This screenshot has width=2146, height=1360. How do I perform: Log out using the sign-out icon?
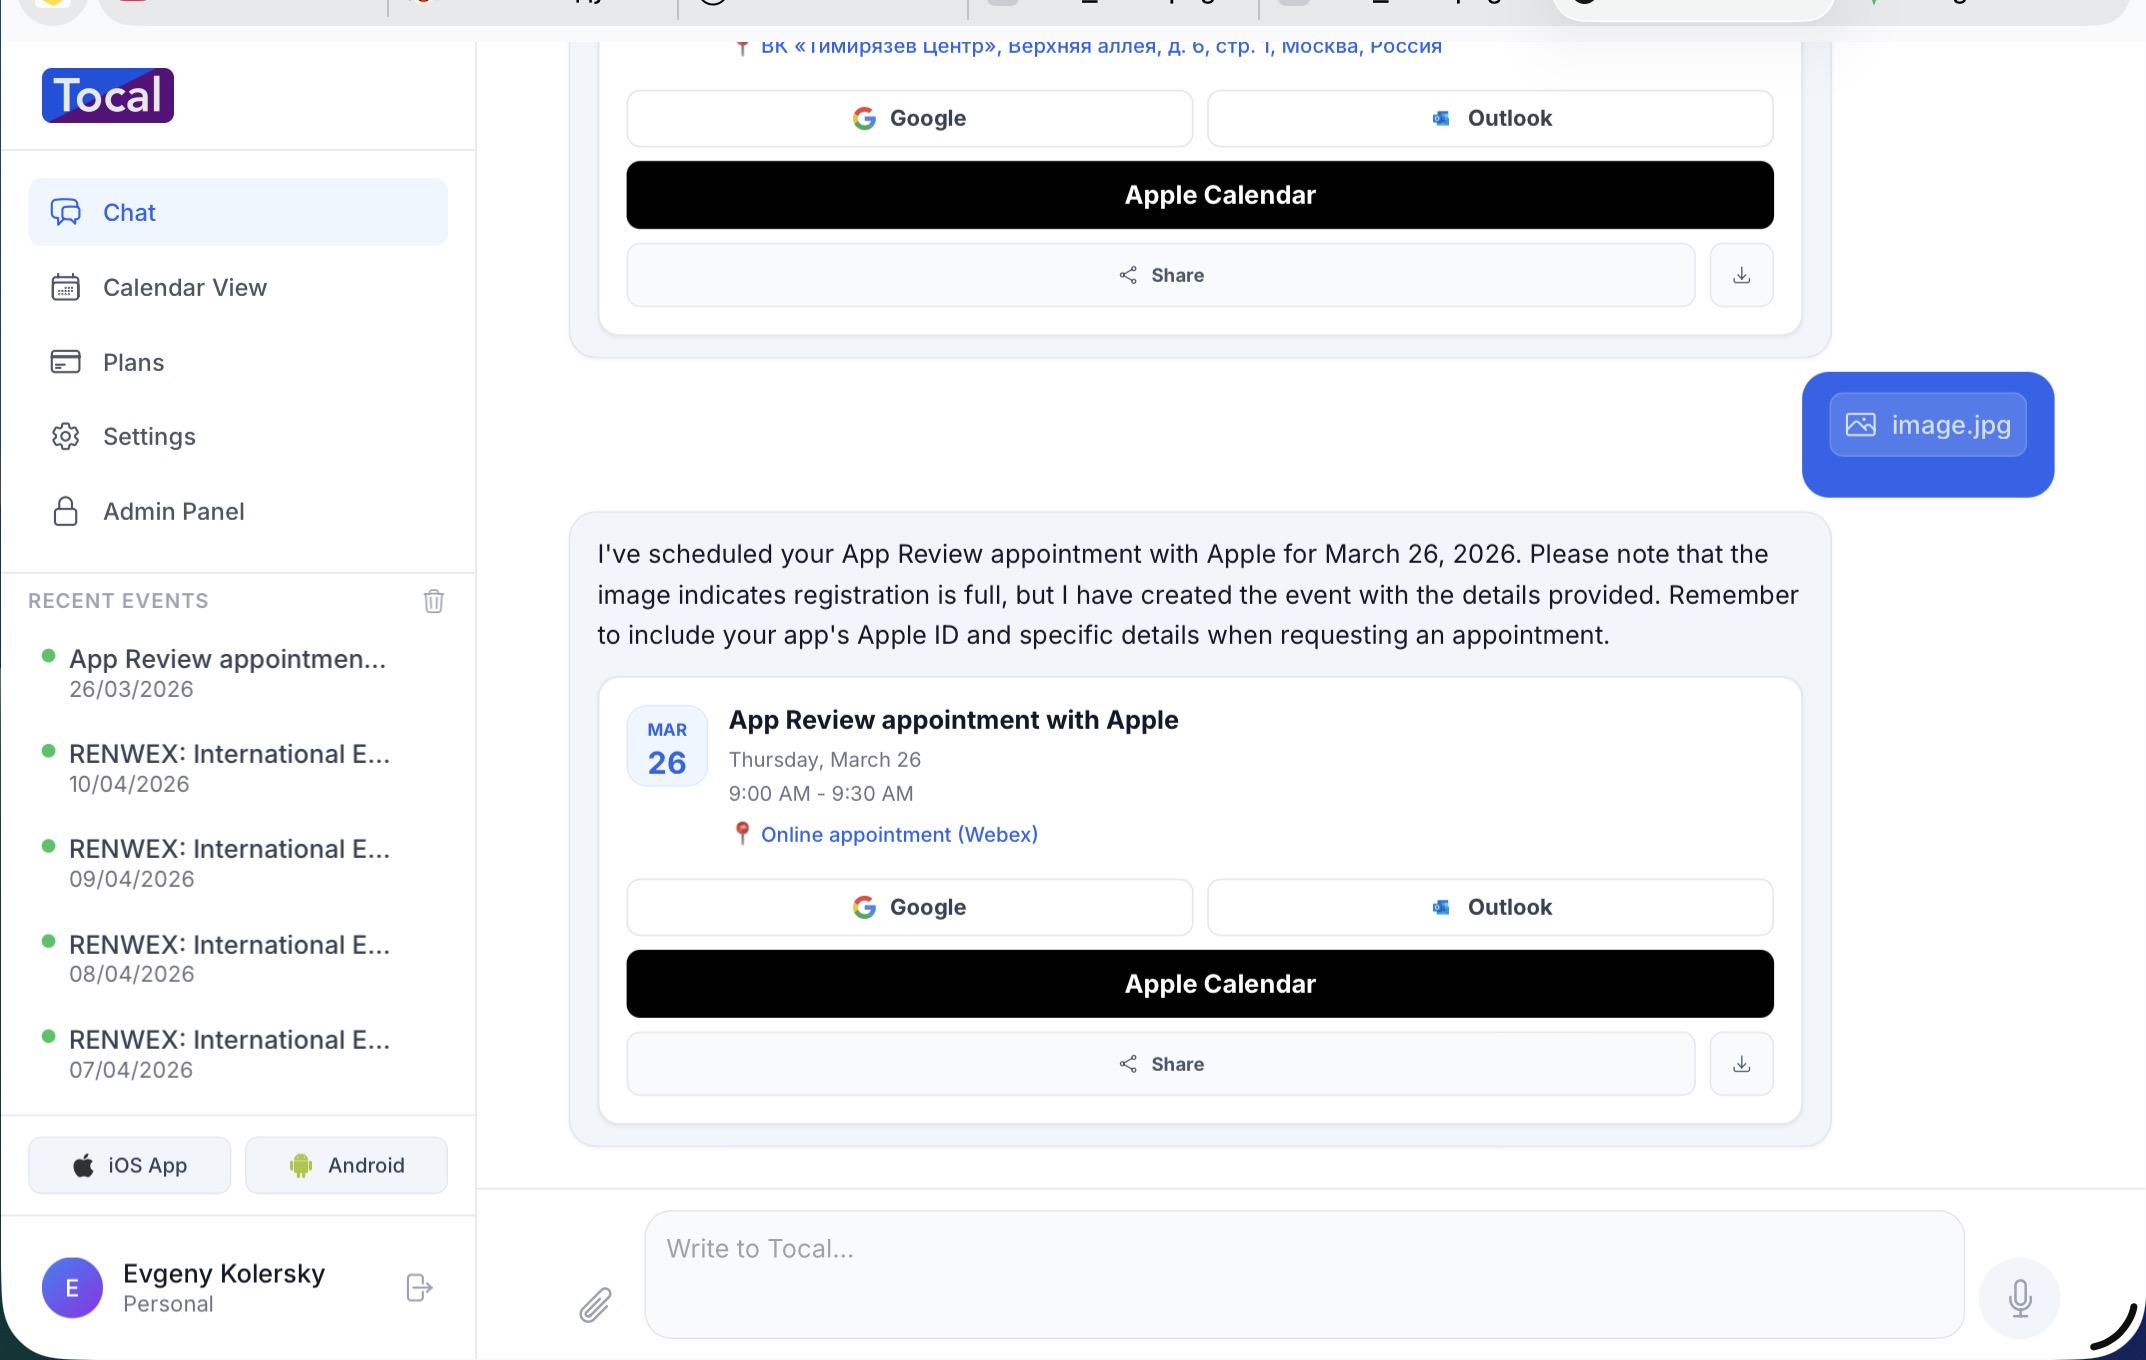coord(419,1288)
